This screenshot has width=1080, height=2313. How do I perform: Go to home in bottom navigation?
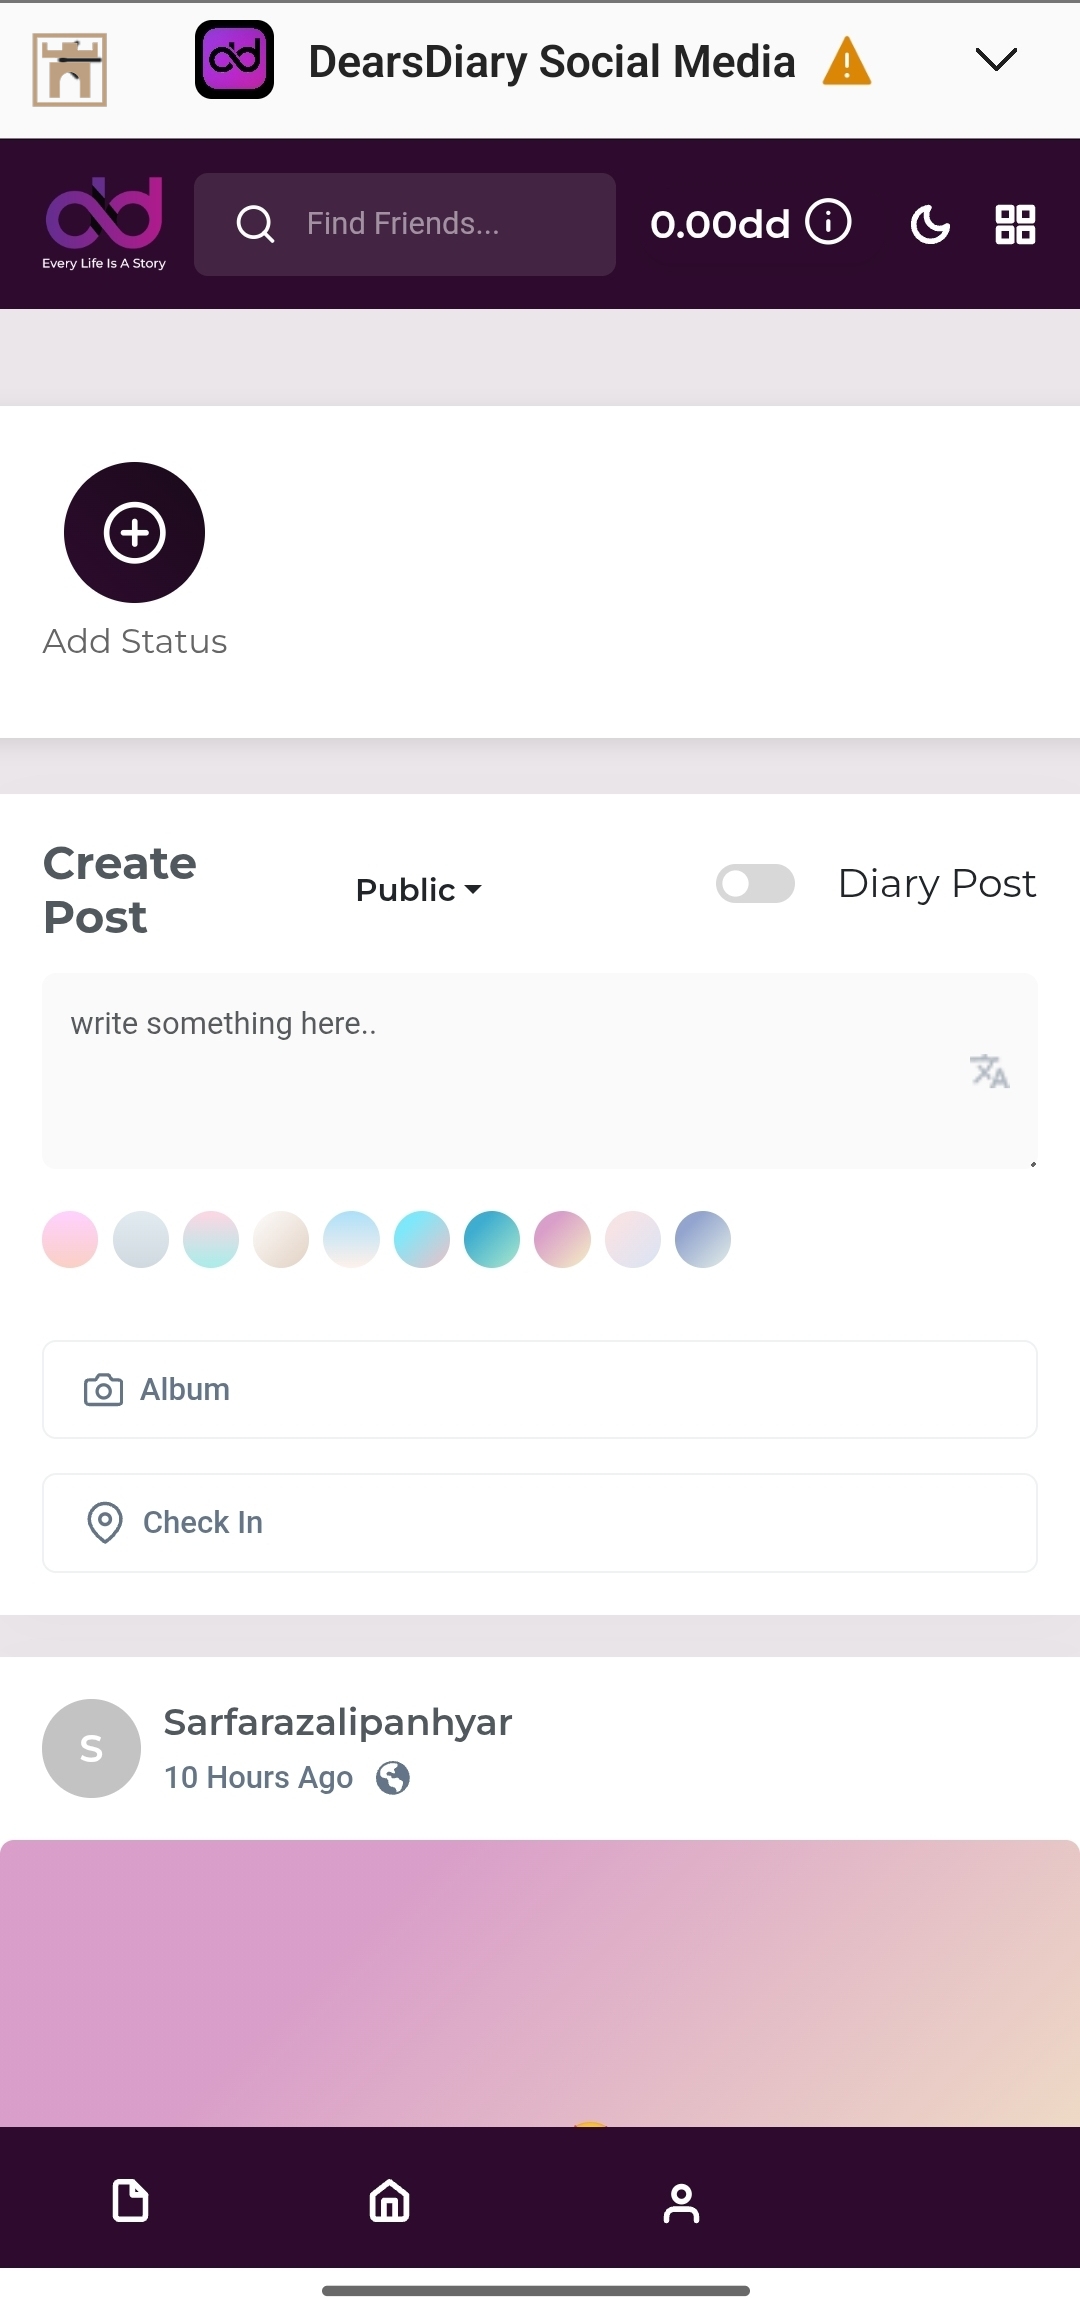(x=389, y=2201)
